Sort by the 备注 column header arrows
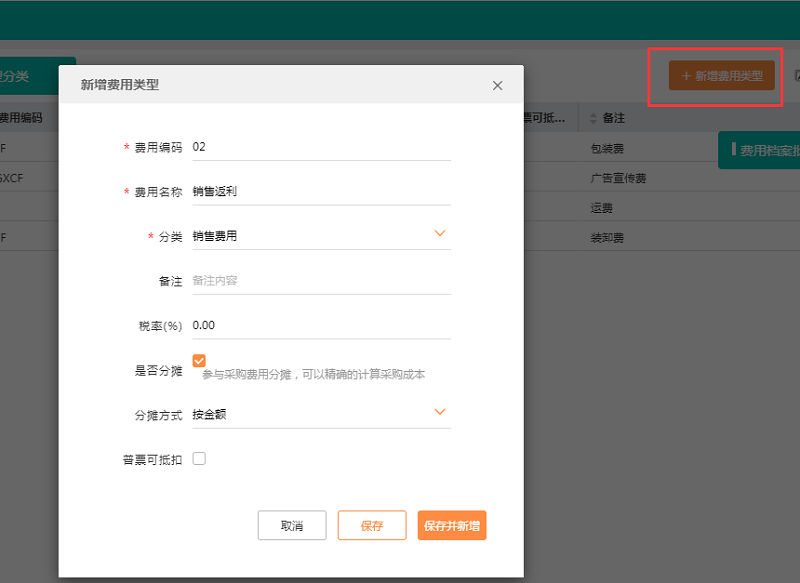The width and height of the screenshot is (800, 583). click(x=593, y=118)
